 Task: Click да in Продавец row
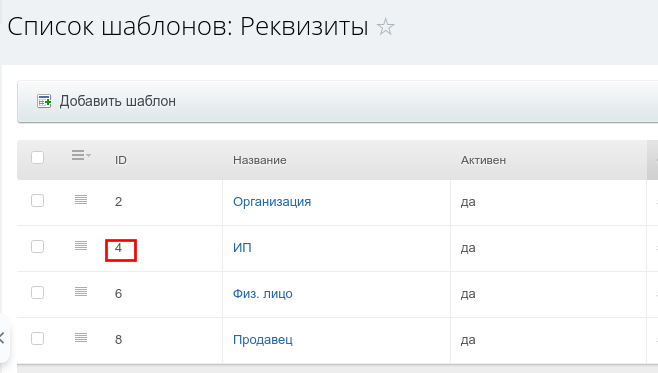(x=468, y=339)
